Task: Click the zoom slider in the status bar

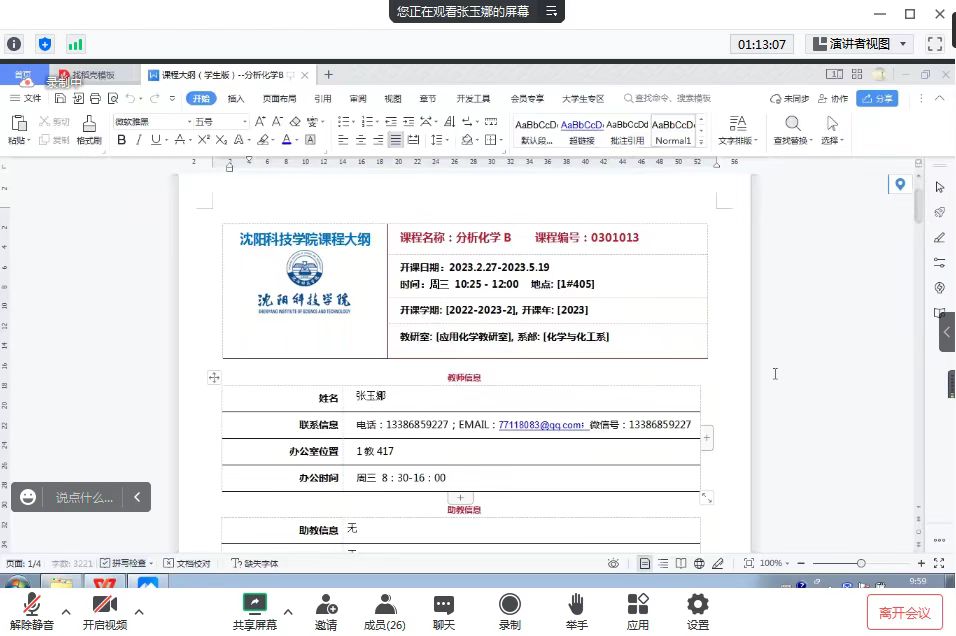Action: point(860,563)
